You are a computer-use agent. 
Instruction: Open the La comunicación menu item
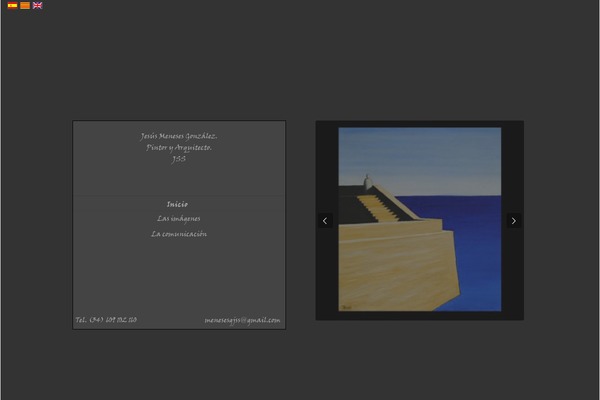click(179, 234)
